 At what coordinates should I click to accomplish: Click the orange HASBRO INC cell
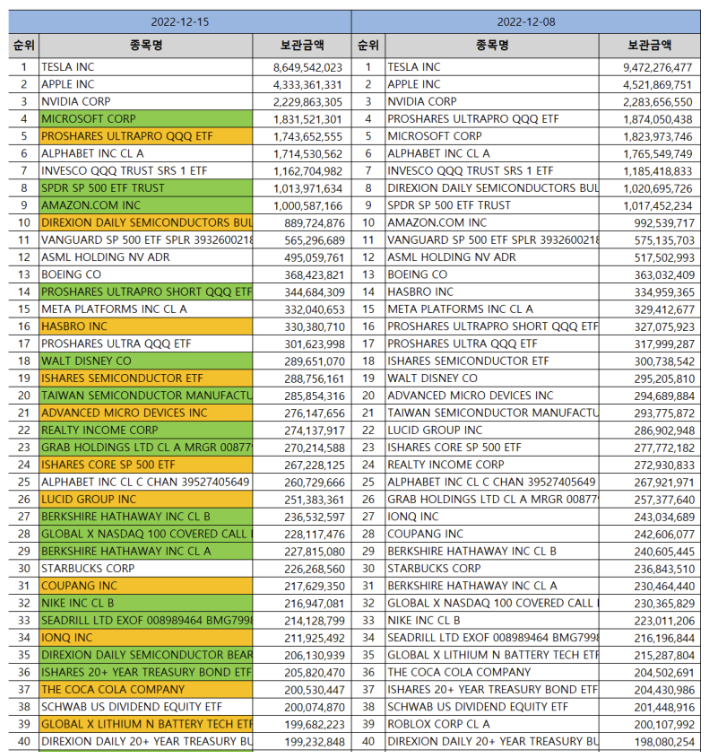click(x=146, y=327)
